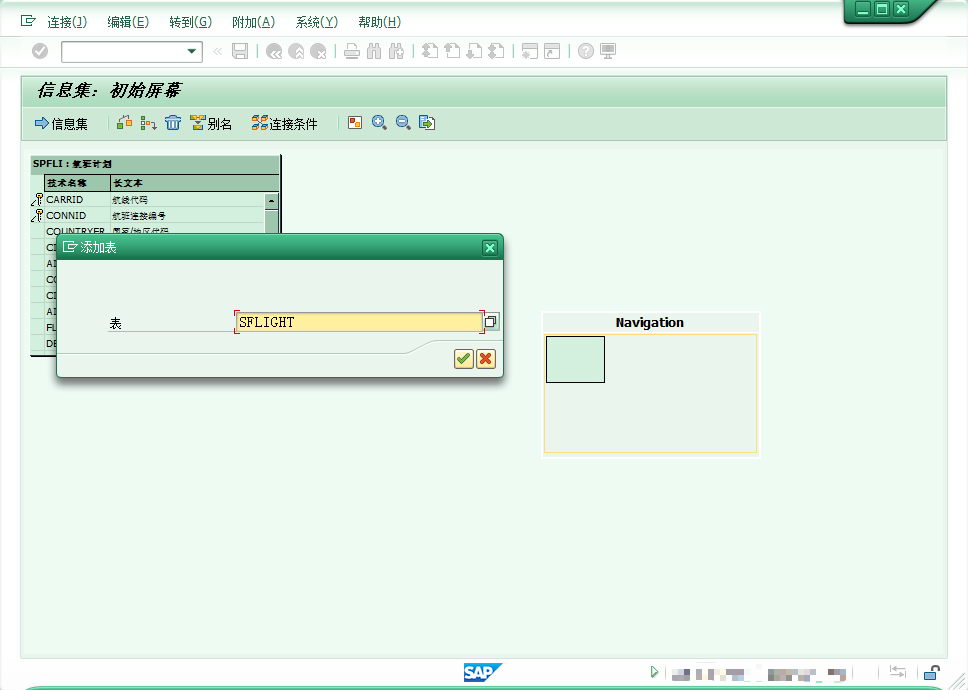Screen dimensions: 968x690
Task: Click the Back round arrow icon
Action: [274, 51]
